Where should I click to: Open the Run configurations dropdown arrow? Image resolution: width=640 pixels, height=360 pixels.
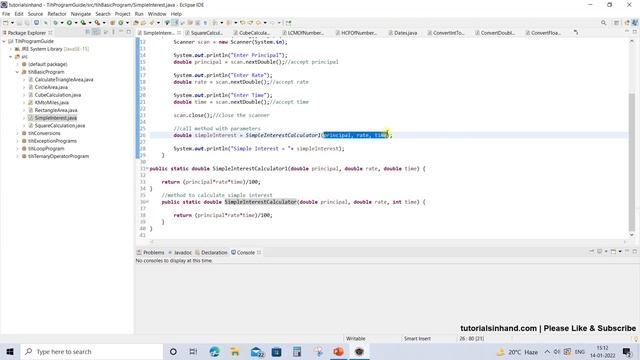[76, 23]
